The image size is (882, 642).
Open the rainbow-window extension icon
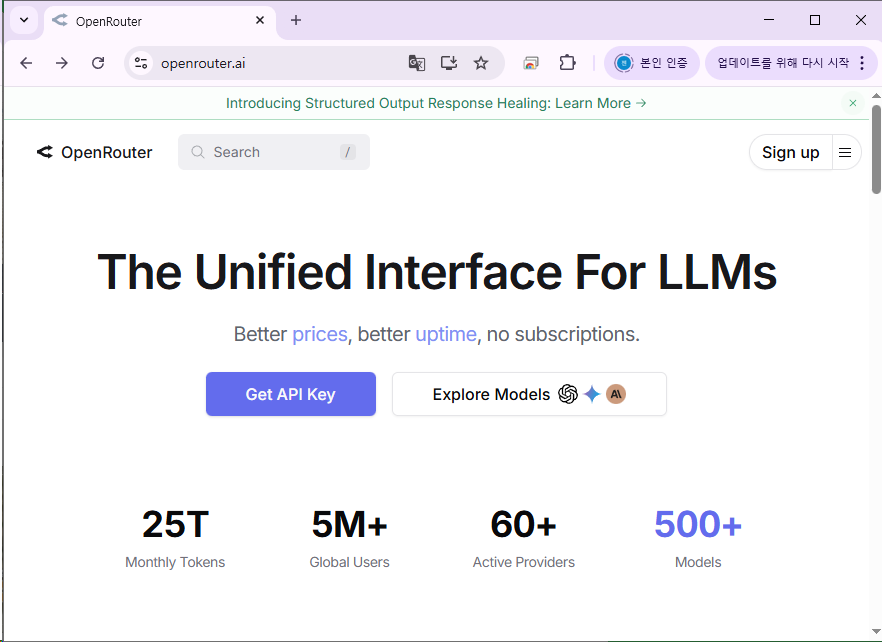531,63
